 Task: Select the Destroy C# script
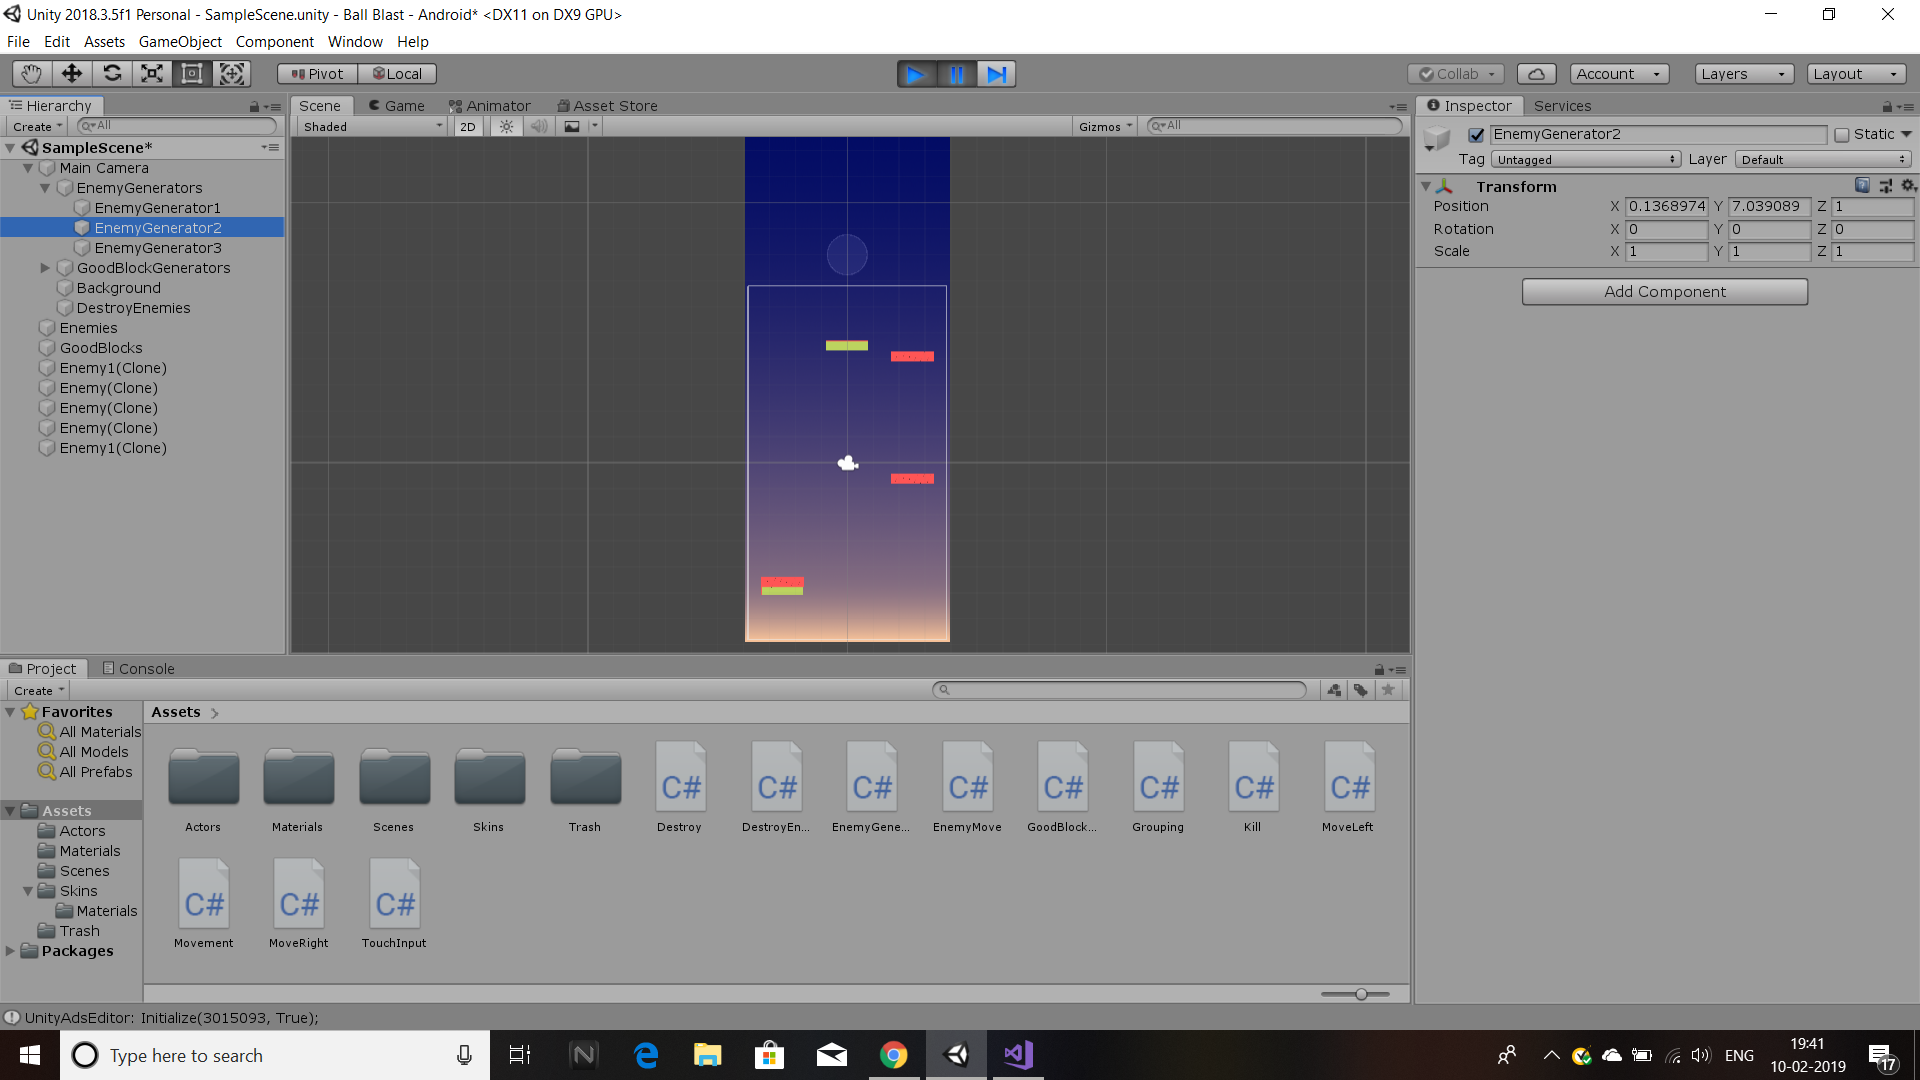click(x=680, y=787)
